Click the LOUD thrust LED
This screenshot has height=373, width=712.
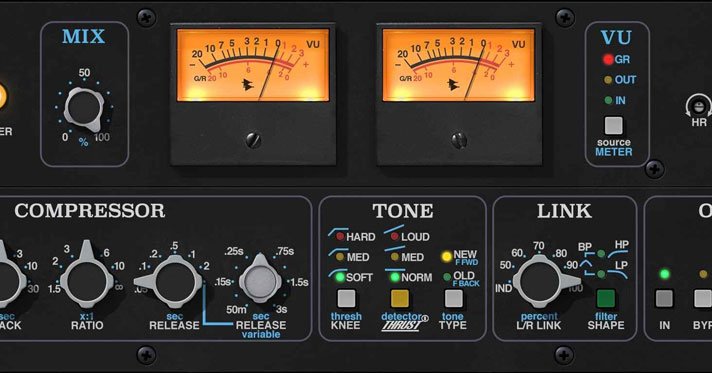pos(394,237)
